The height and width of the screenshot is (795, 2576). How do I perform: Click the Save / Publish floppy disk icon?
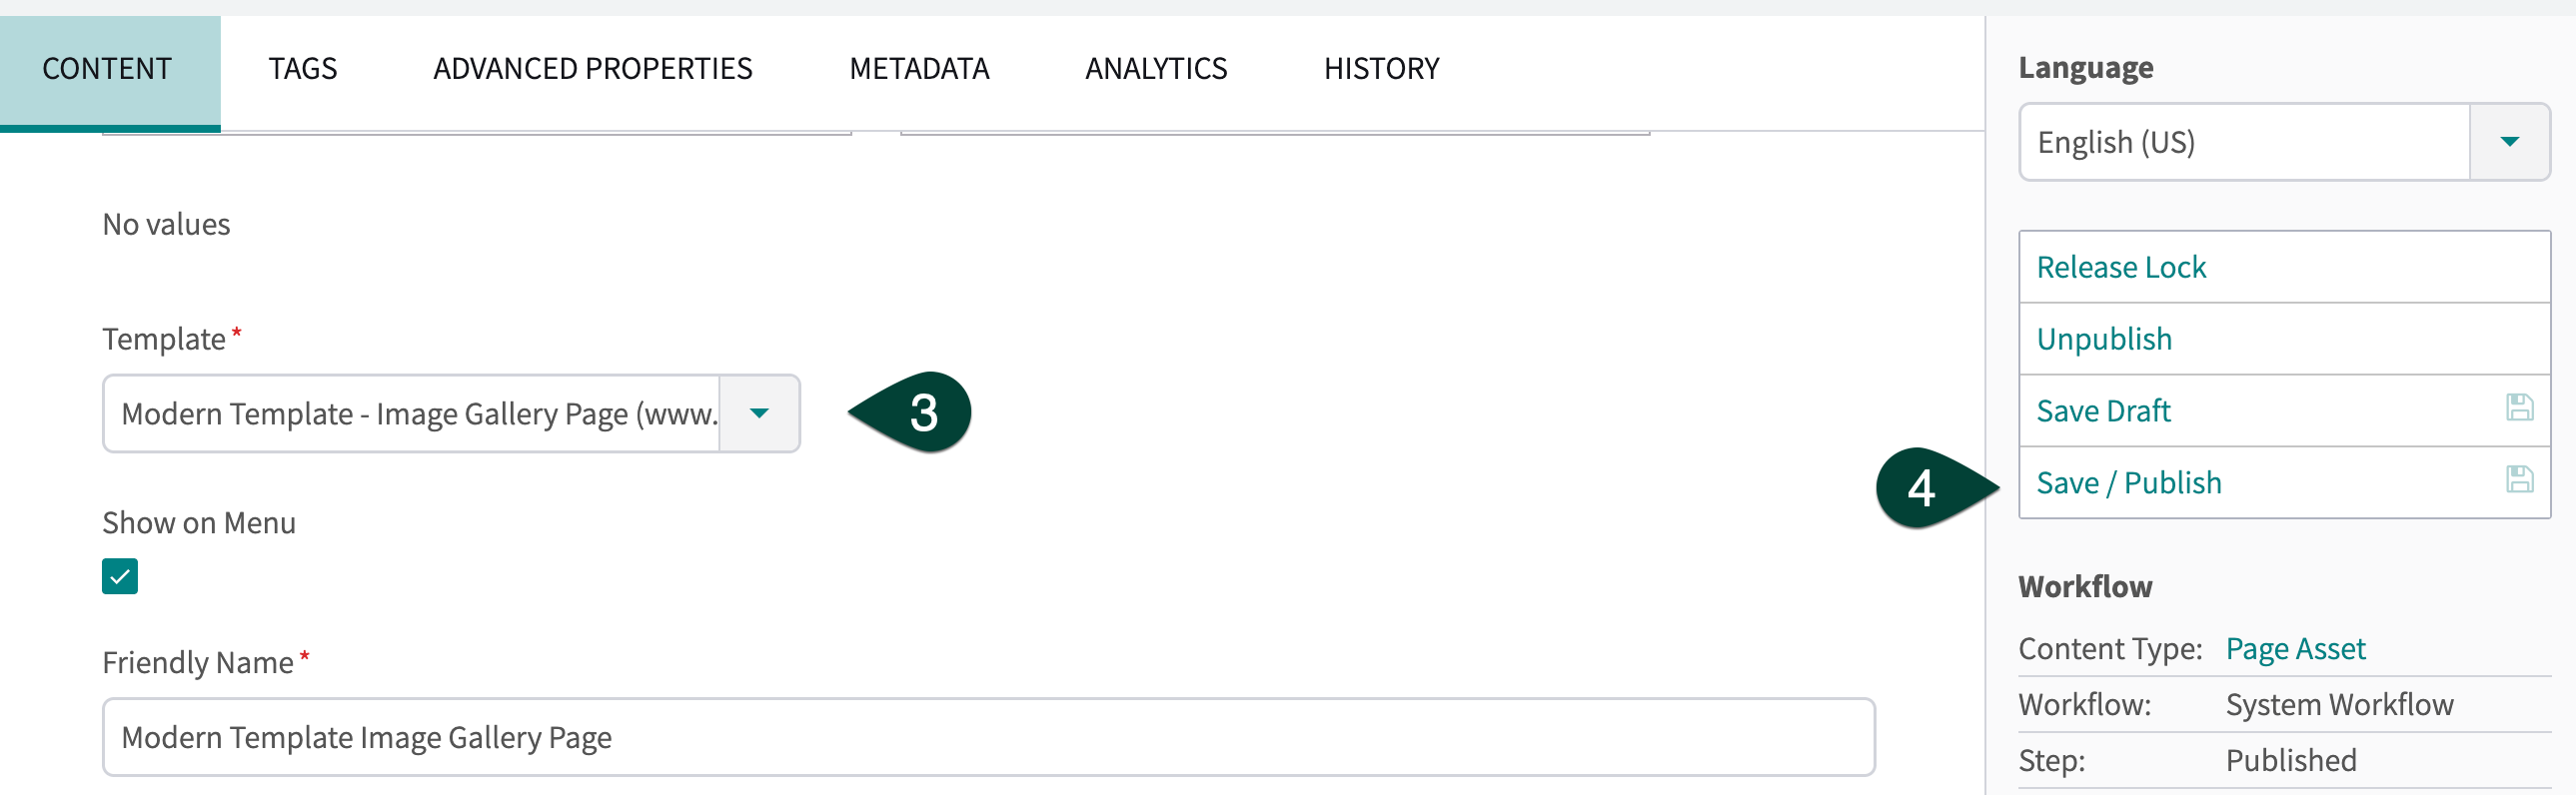click(x=2519, y=479)
